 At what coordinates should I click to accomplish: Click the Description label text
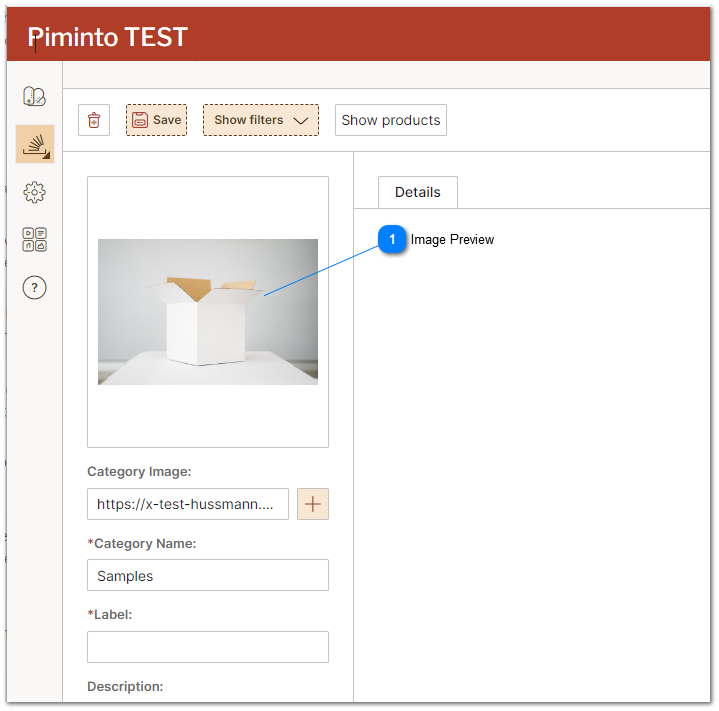(x=125, y=687)
